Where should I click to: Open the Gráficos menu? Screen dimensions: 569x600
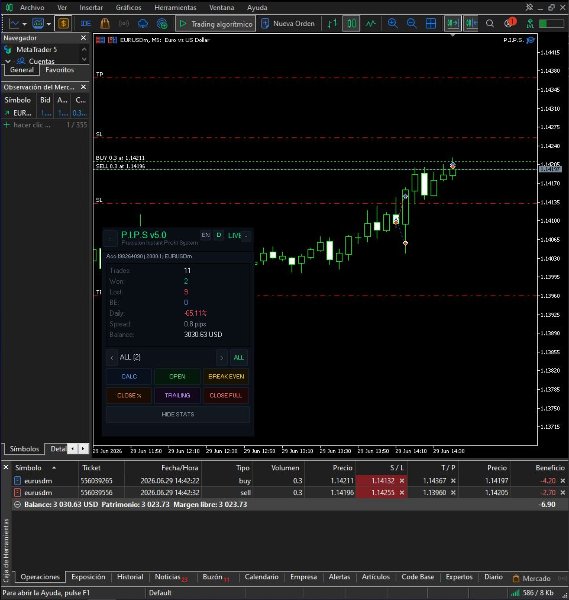pos(129,8)
